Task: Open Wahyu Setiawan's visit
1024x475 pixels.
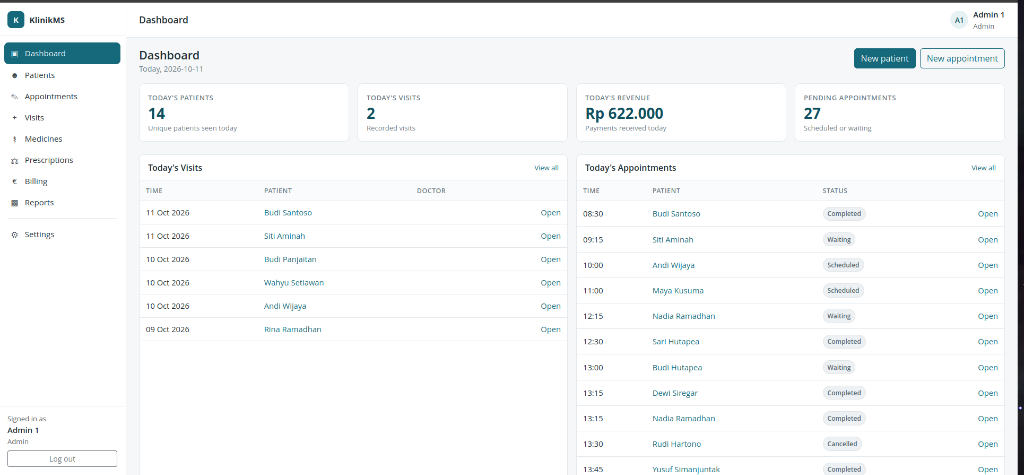Action: click(551, 283)
